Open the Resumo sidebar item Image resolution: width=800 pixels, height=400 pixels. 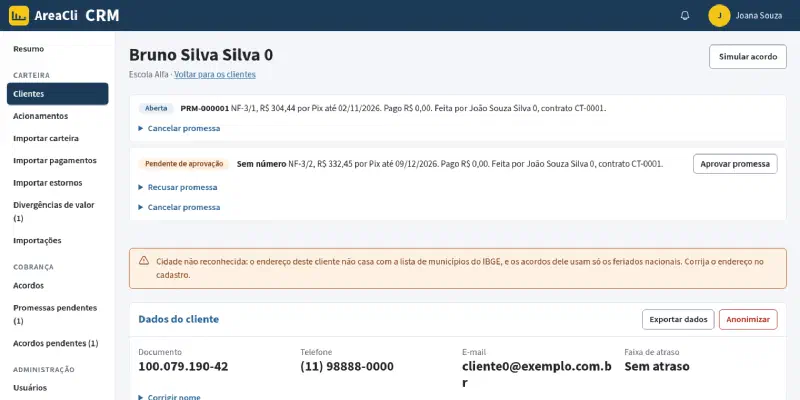coord(29,49)
